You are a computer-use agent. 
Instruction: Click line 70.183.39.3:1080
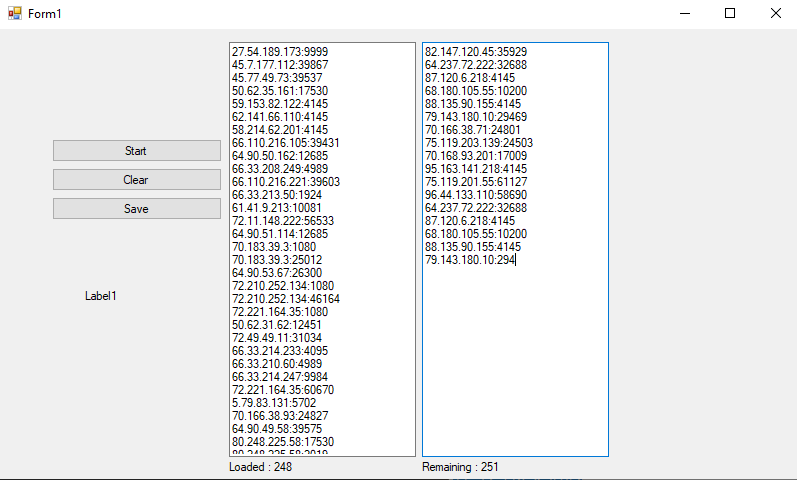pos(274,247)
